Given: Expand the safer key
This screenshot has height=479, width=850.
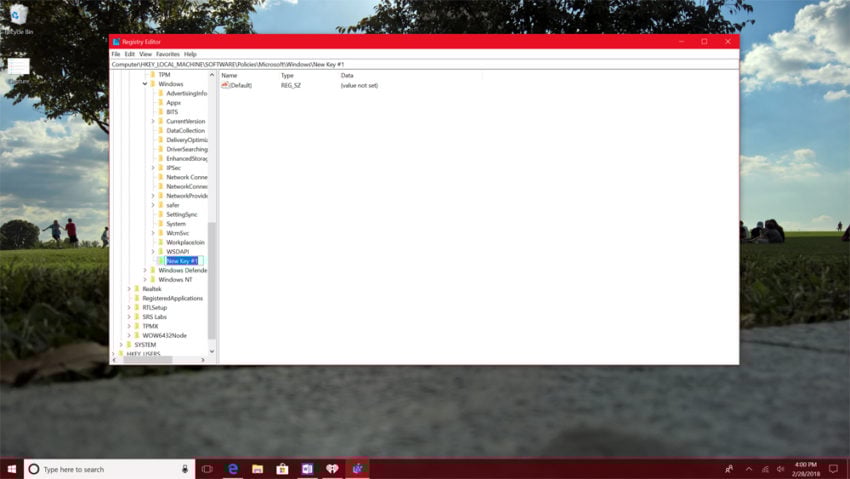Looking at the screenshot, I should [x=153, y=205].
